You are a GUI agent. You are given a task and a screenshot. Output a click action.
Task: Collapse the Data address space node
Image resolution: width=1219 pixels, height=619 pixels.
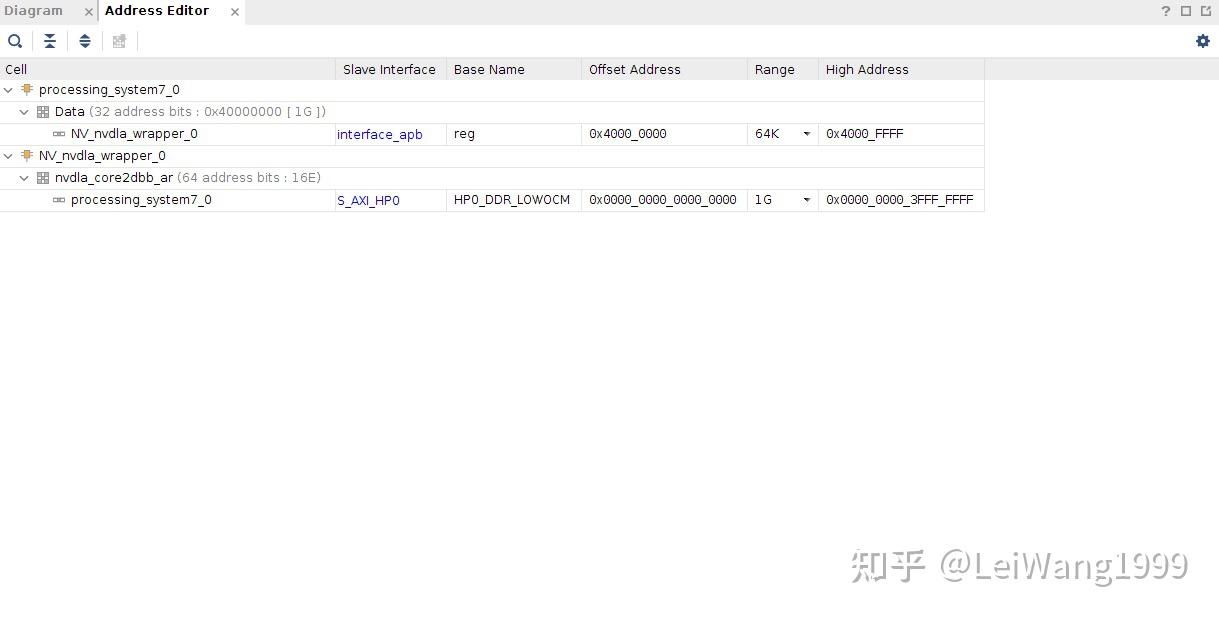(24, 111)
